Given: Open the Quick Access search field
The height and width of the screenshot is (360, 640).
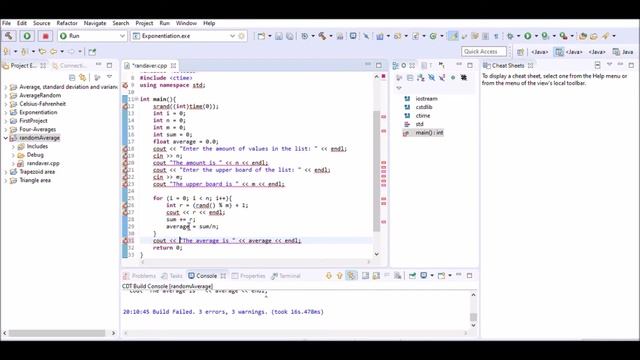Looking at the screenshot, I should click(484, 51).
